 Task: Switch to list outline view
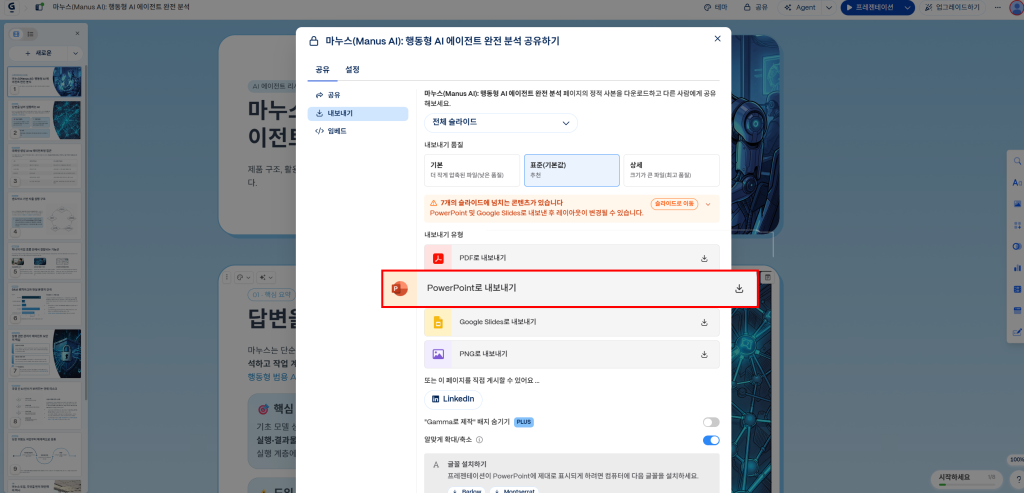point(30,34)
